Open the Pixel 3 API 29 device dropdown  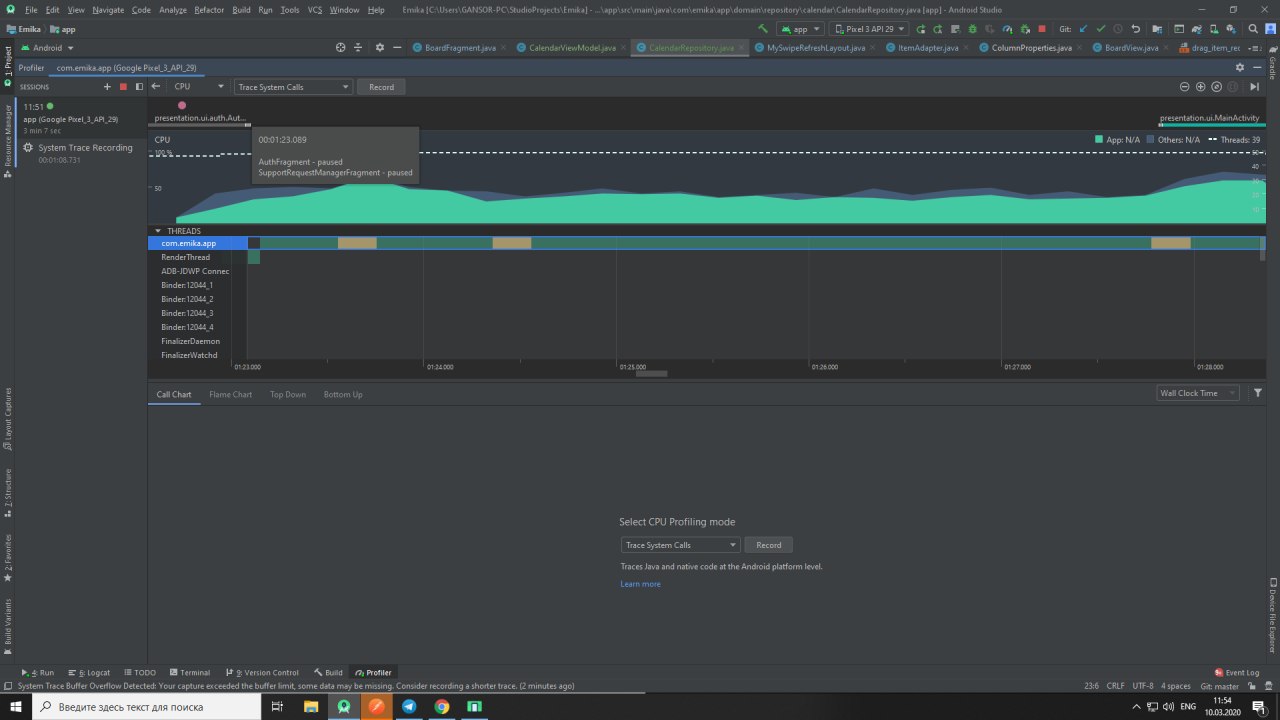tap(870, 29)
